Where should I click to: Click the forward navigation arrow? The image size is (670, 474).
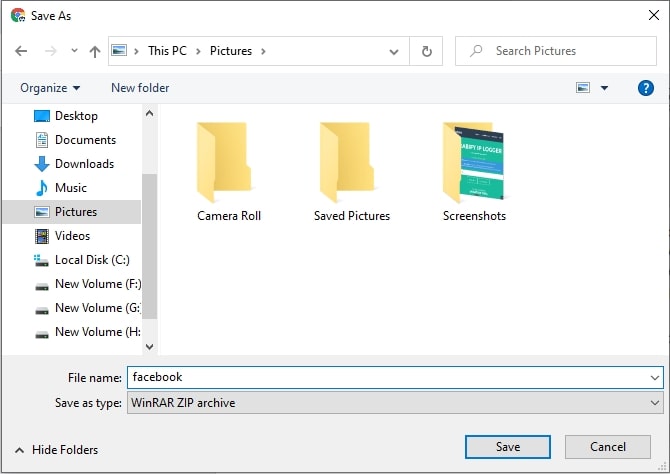(x=50, y=51)
